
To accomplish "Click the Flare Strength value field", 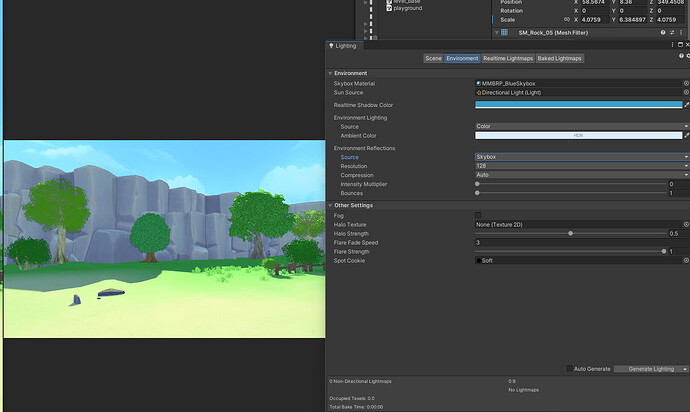I will (x=679, y=251).
